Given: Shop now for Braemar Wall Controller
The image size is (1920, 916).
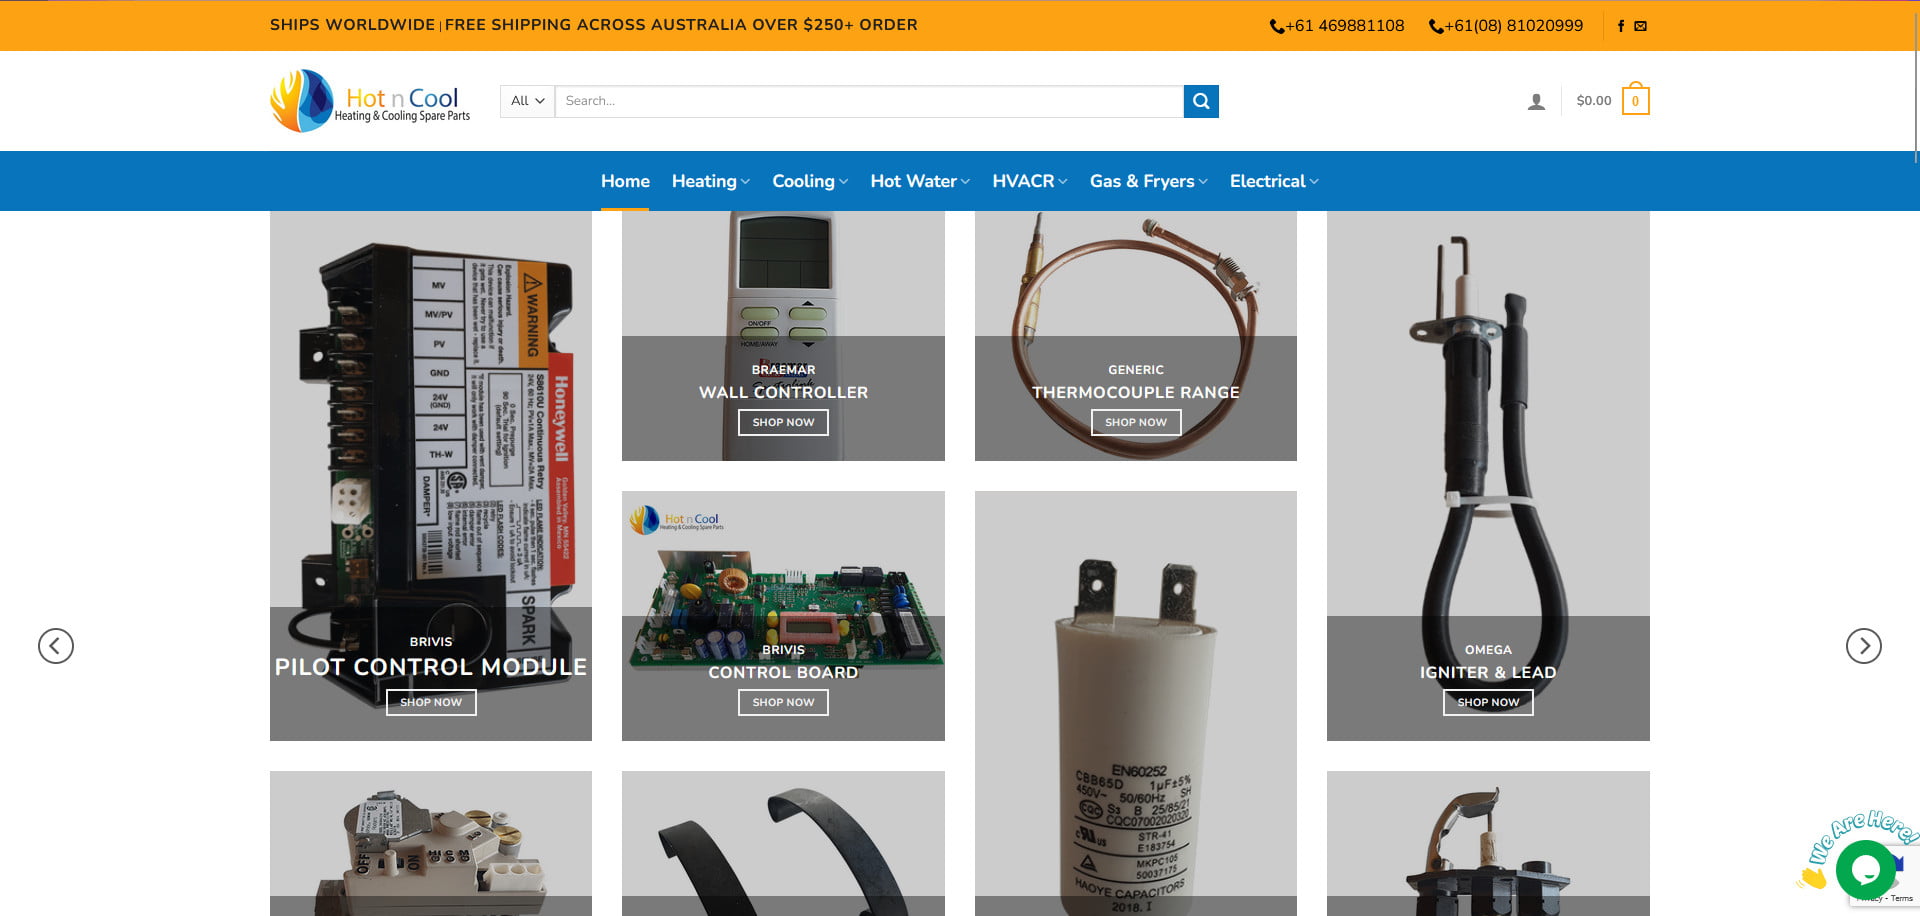Looking at the screenshot, I should click(783, 422).
